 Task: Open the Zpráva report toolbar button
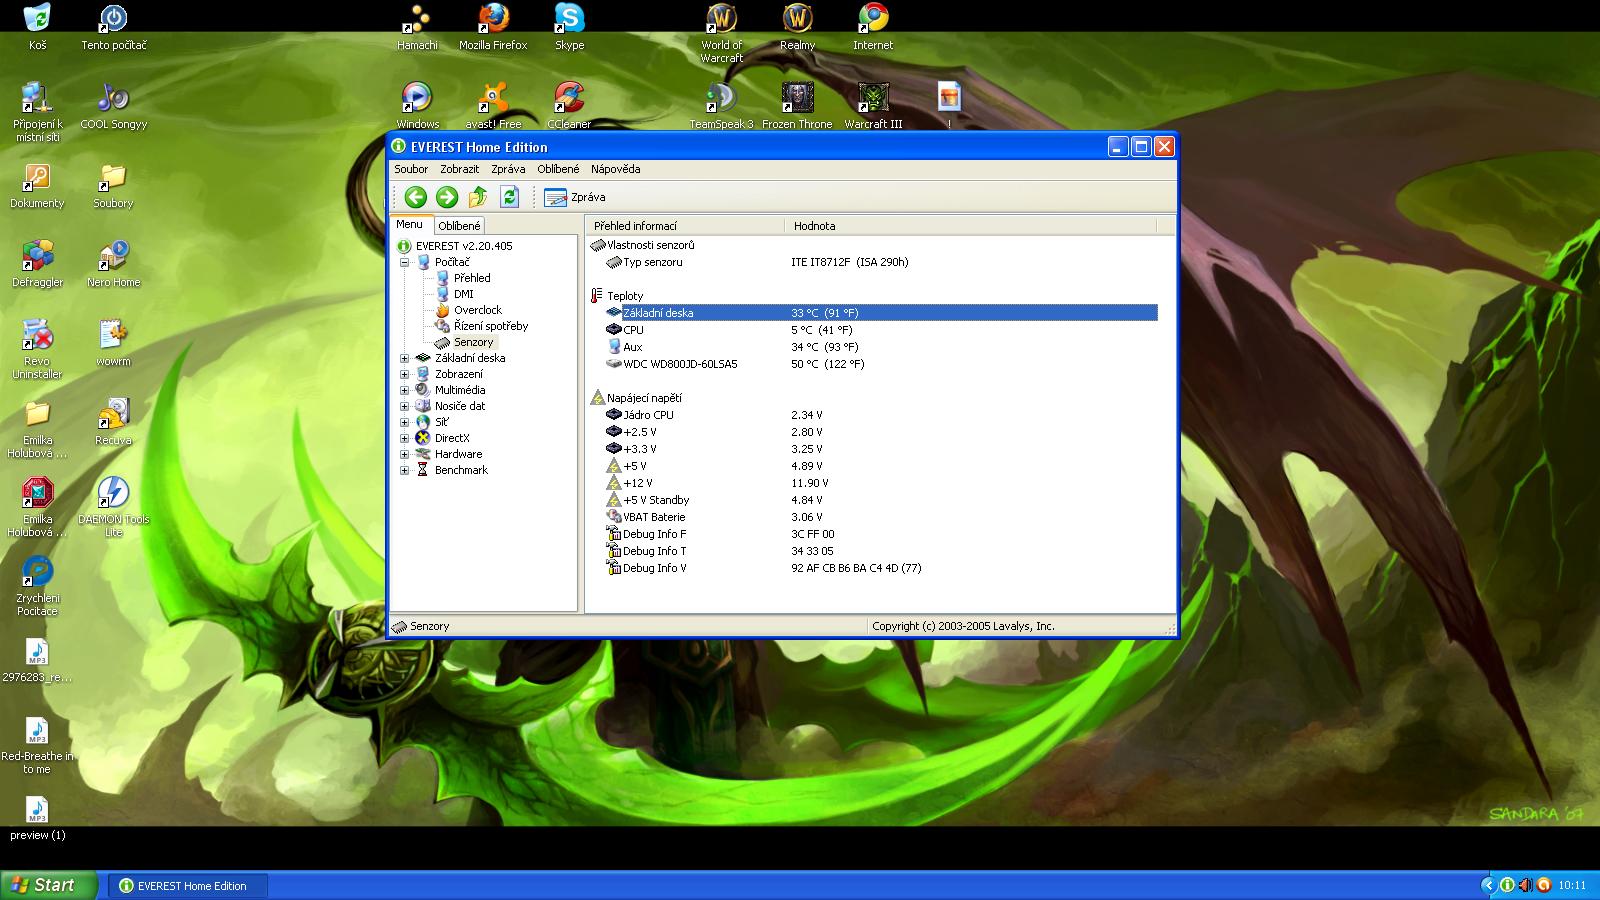click(x=575, y=197)
